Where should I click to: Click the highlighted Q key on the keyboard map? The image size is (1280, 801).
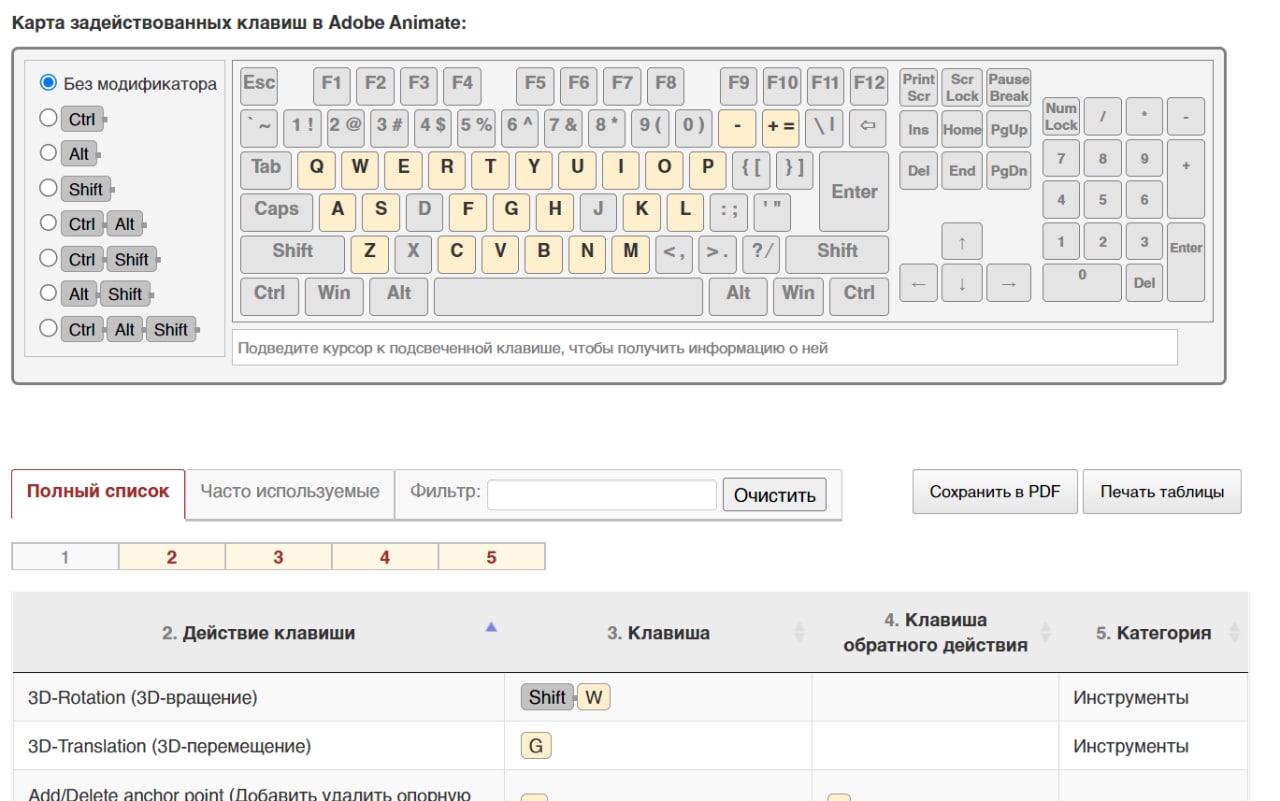[x=316, y=169]
